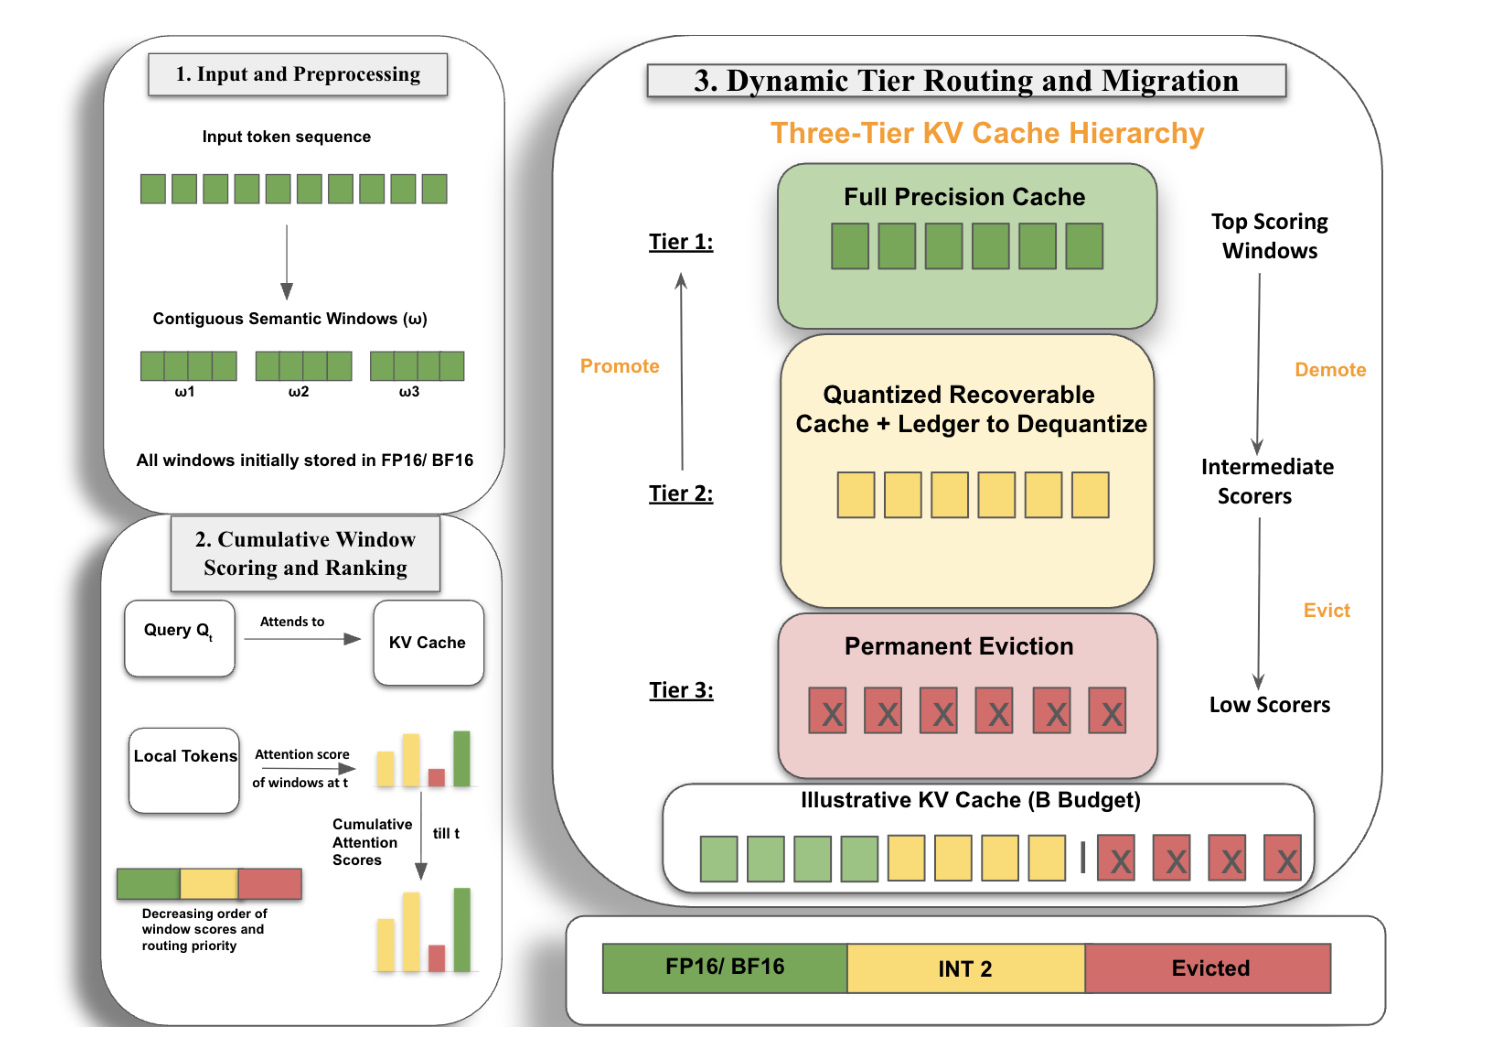Viewport: 1488px width, 1044px height.
Task: Click '3. Dynamic Tier Routing and Migration' title
Action: click(x=966, y=81)
